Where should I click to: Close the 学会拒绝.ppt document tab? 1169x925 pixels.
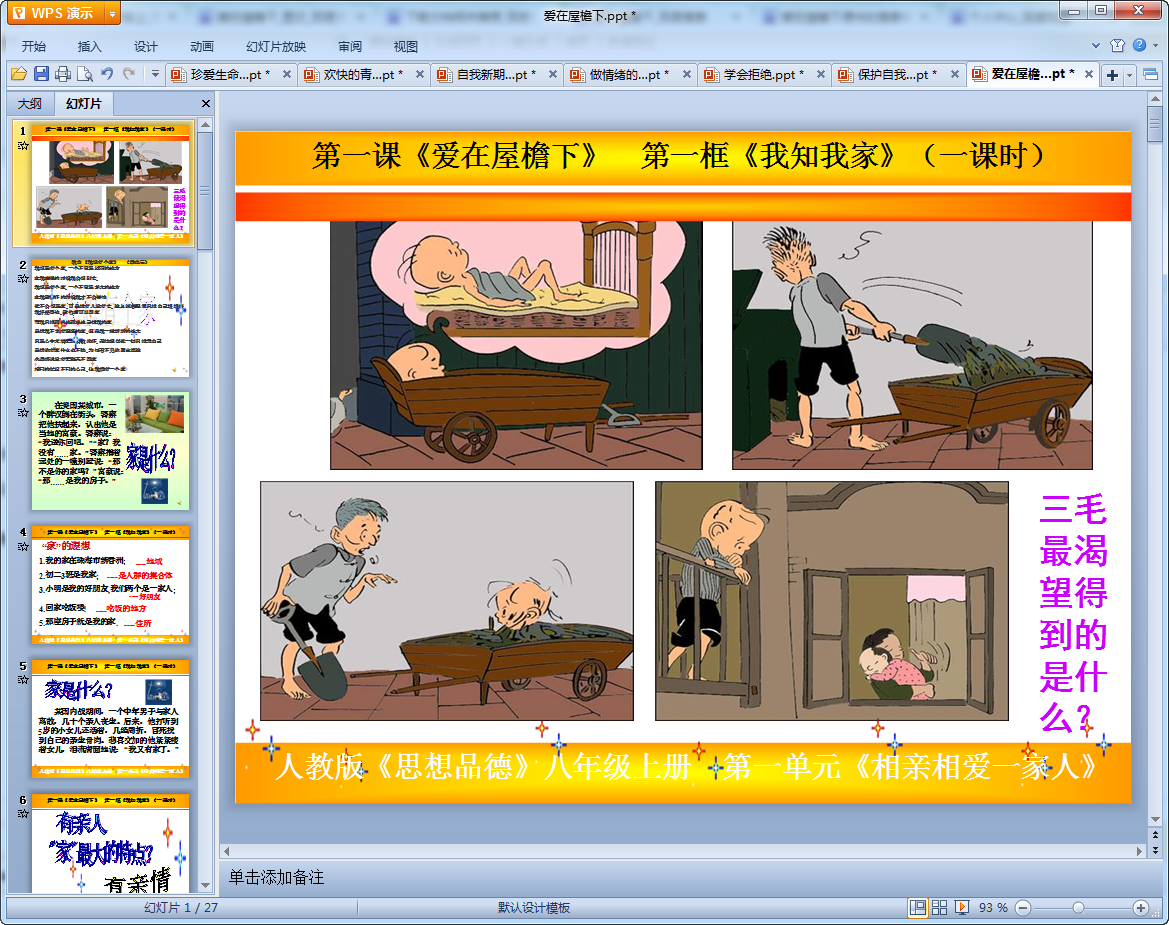coord(821,75)
